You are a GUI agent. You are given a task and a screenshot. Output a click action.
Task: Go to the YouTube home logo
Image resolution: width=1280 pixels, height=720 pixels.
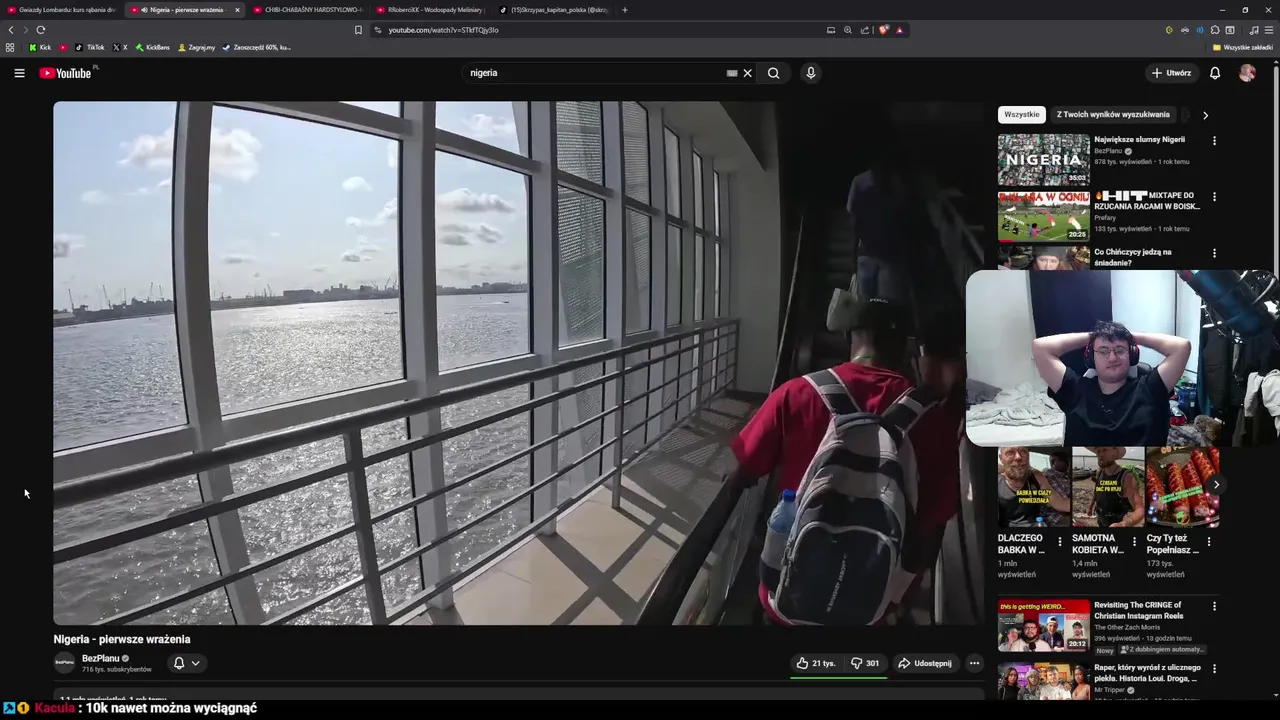(66, 73)
